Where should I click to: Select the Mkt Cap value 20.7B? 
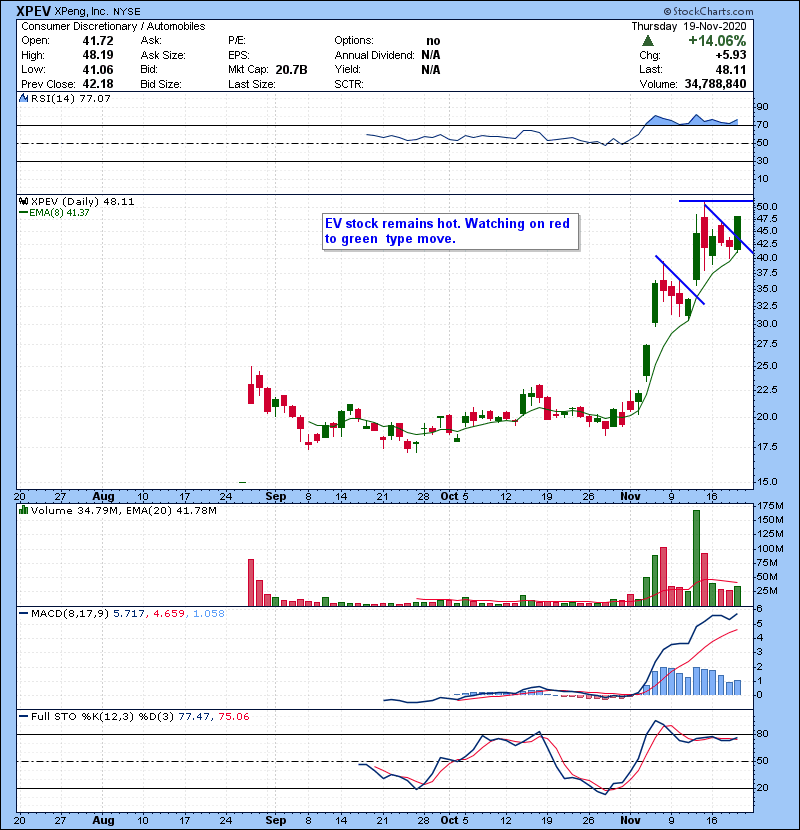point(292,70)
